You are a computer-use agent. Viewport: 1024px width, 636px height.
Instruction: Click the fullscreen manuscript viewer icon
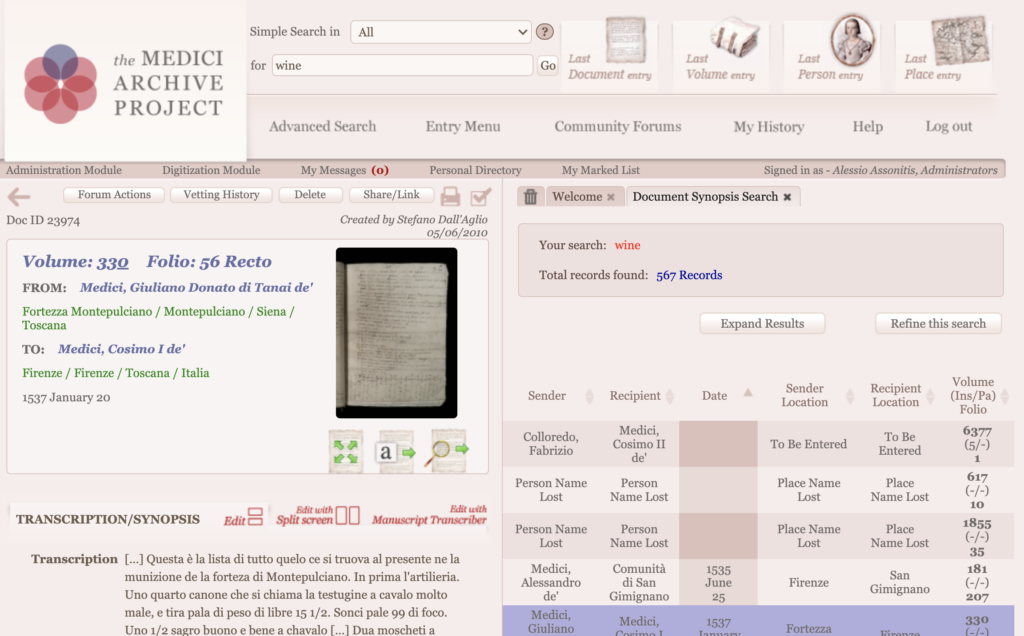(346, 451)
